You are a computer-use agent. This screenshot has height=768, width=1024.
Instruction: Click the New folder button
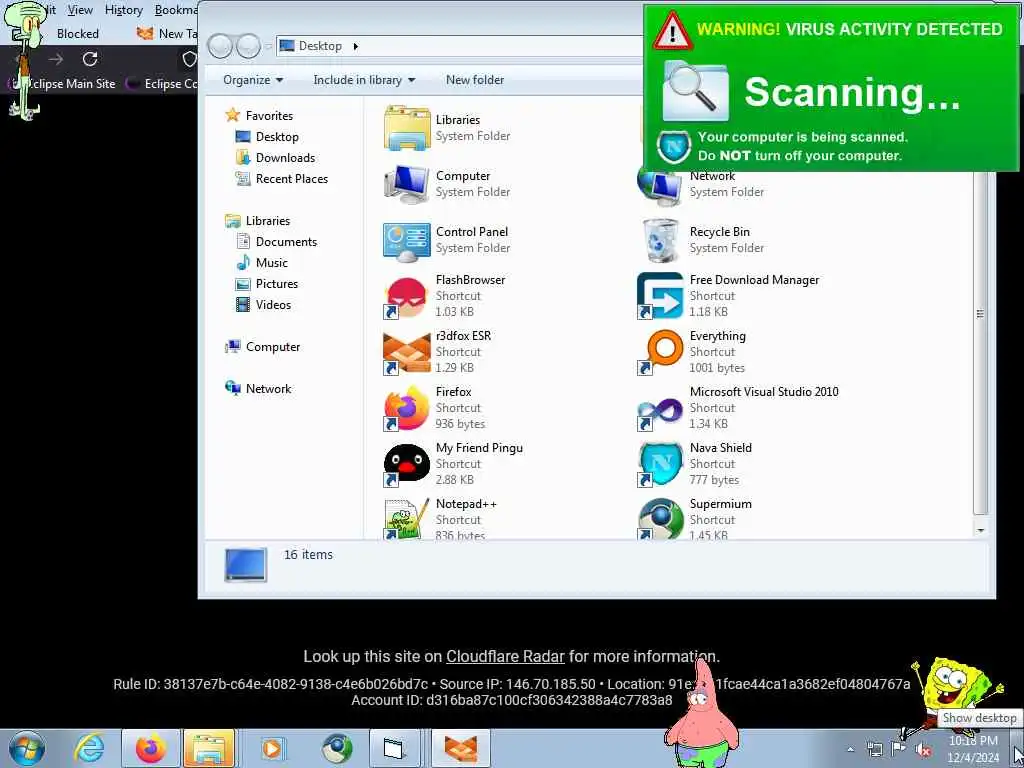475,80
